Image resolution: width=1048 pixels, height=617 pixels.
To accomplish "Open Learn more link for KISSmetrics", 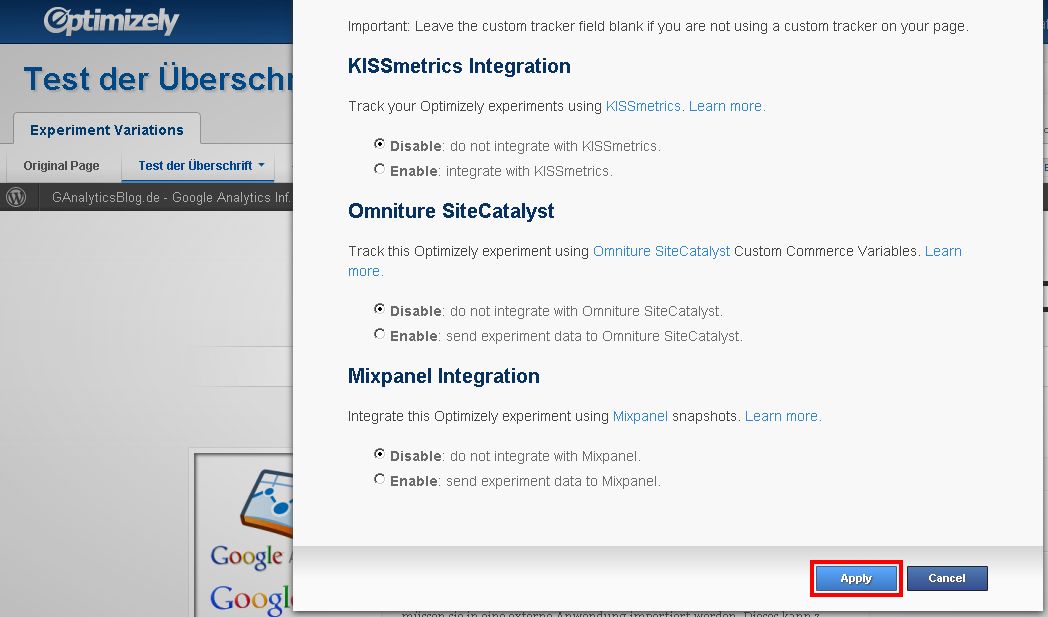I will pyautogui.click(x=727, y=106).
